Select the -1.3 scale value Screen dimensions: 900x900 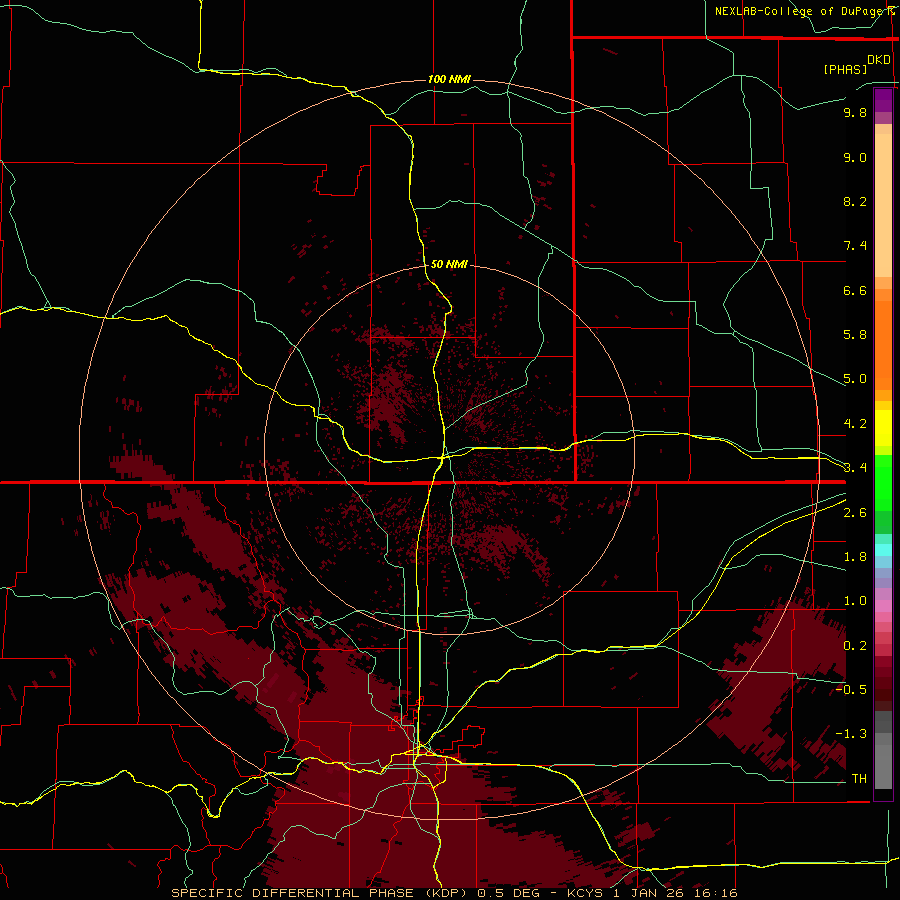tap(851, 734)
